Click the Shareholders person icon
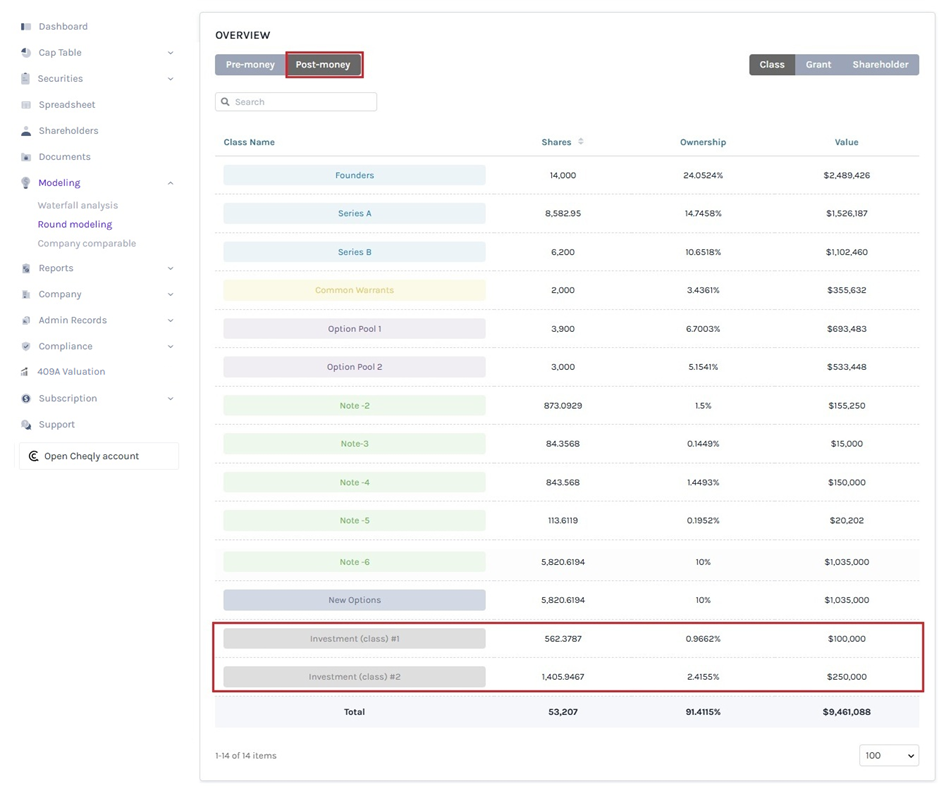 (x=26, y=131)
